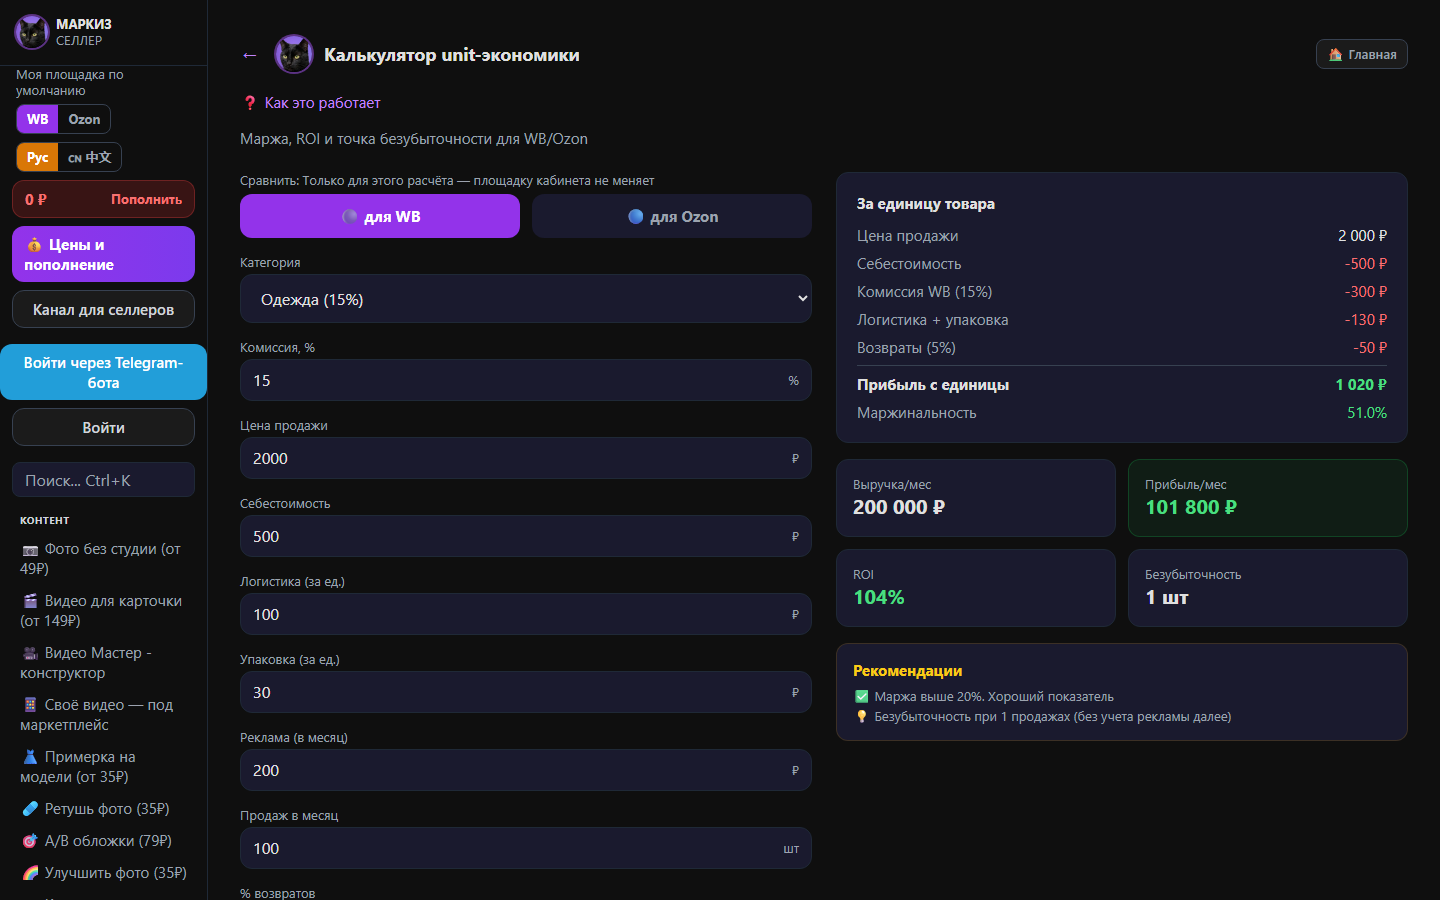This screenshot has width=1440, height=900.
Task: Click the back arrow next to calculator title
Action: (x=250, y=55)
